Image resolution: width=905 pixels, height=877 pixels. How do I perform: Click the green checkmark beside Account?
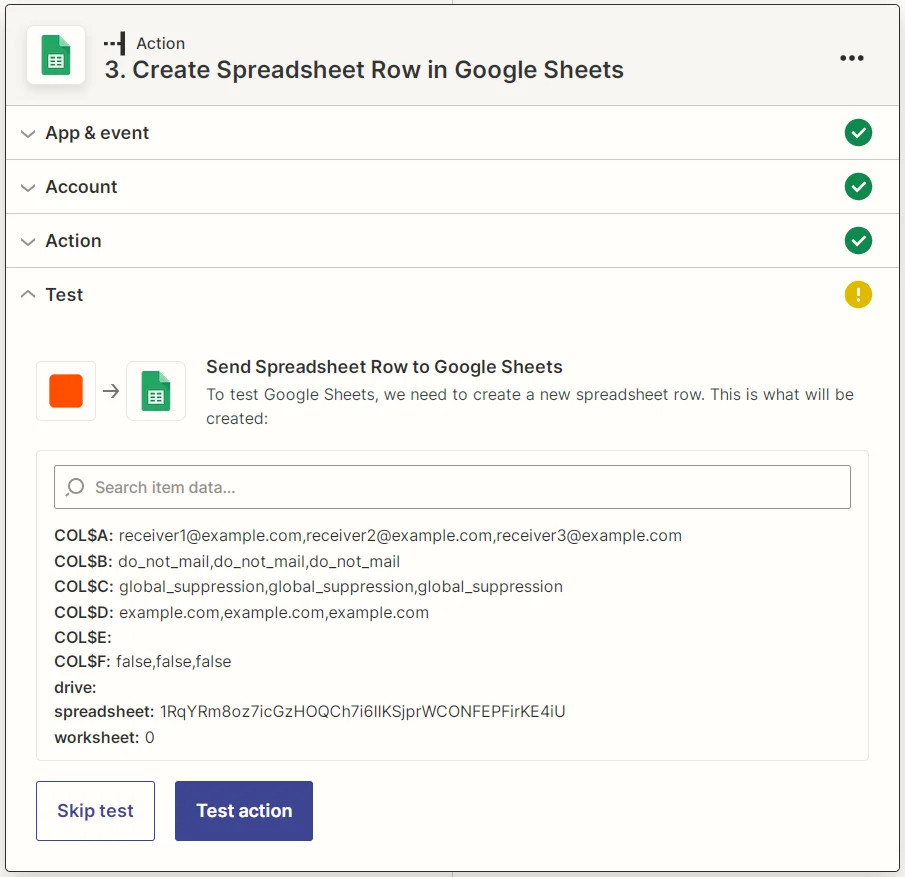pyautogui.click(x=858, y=186)
